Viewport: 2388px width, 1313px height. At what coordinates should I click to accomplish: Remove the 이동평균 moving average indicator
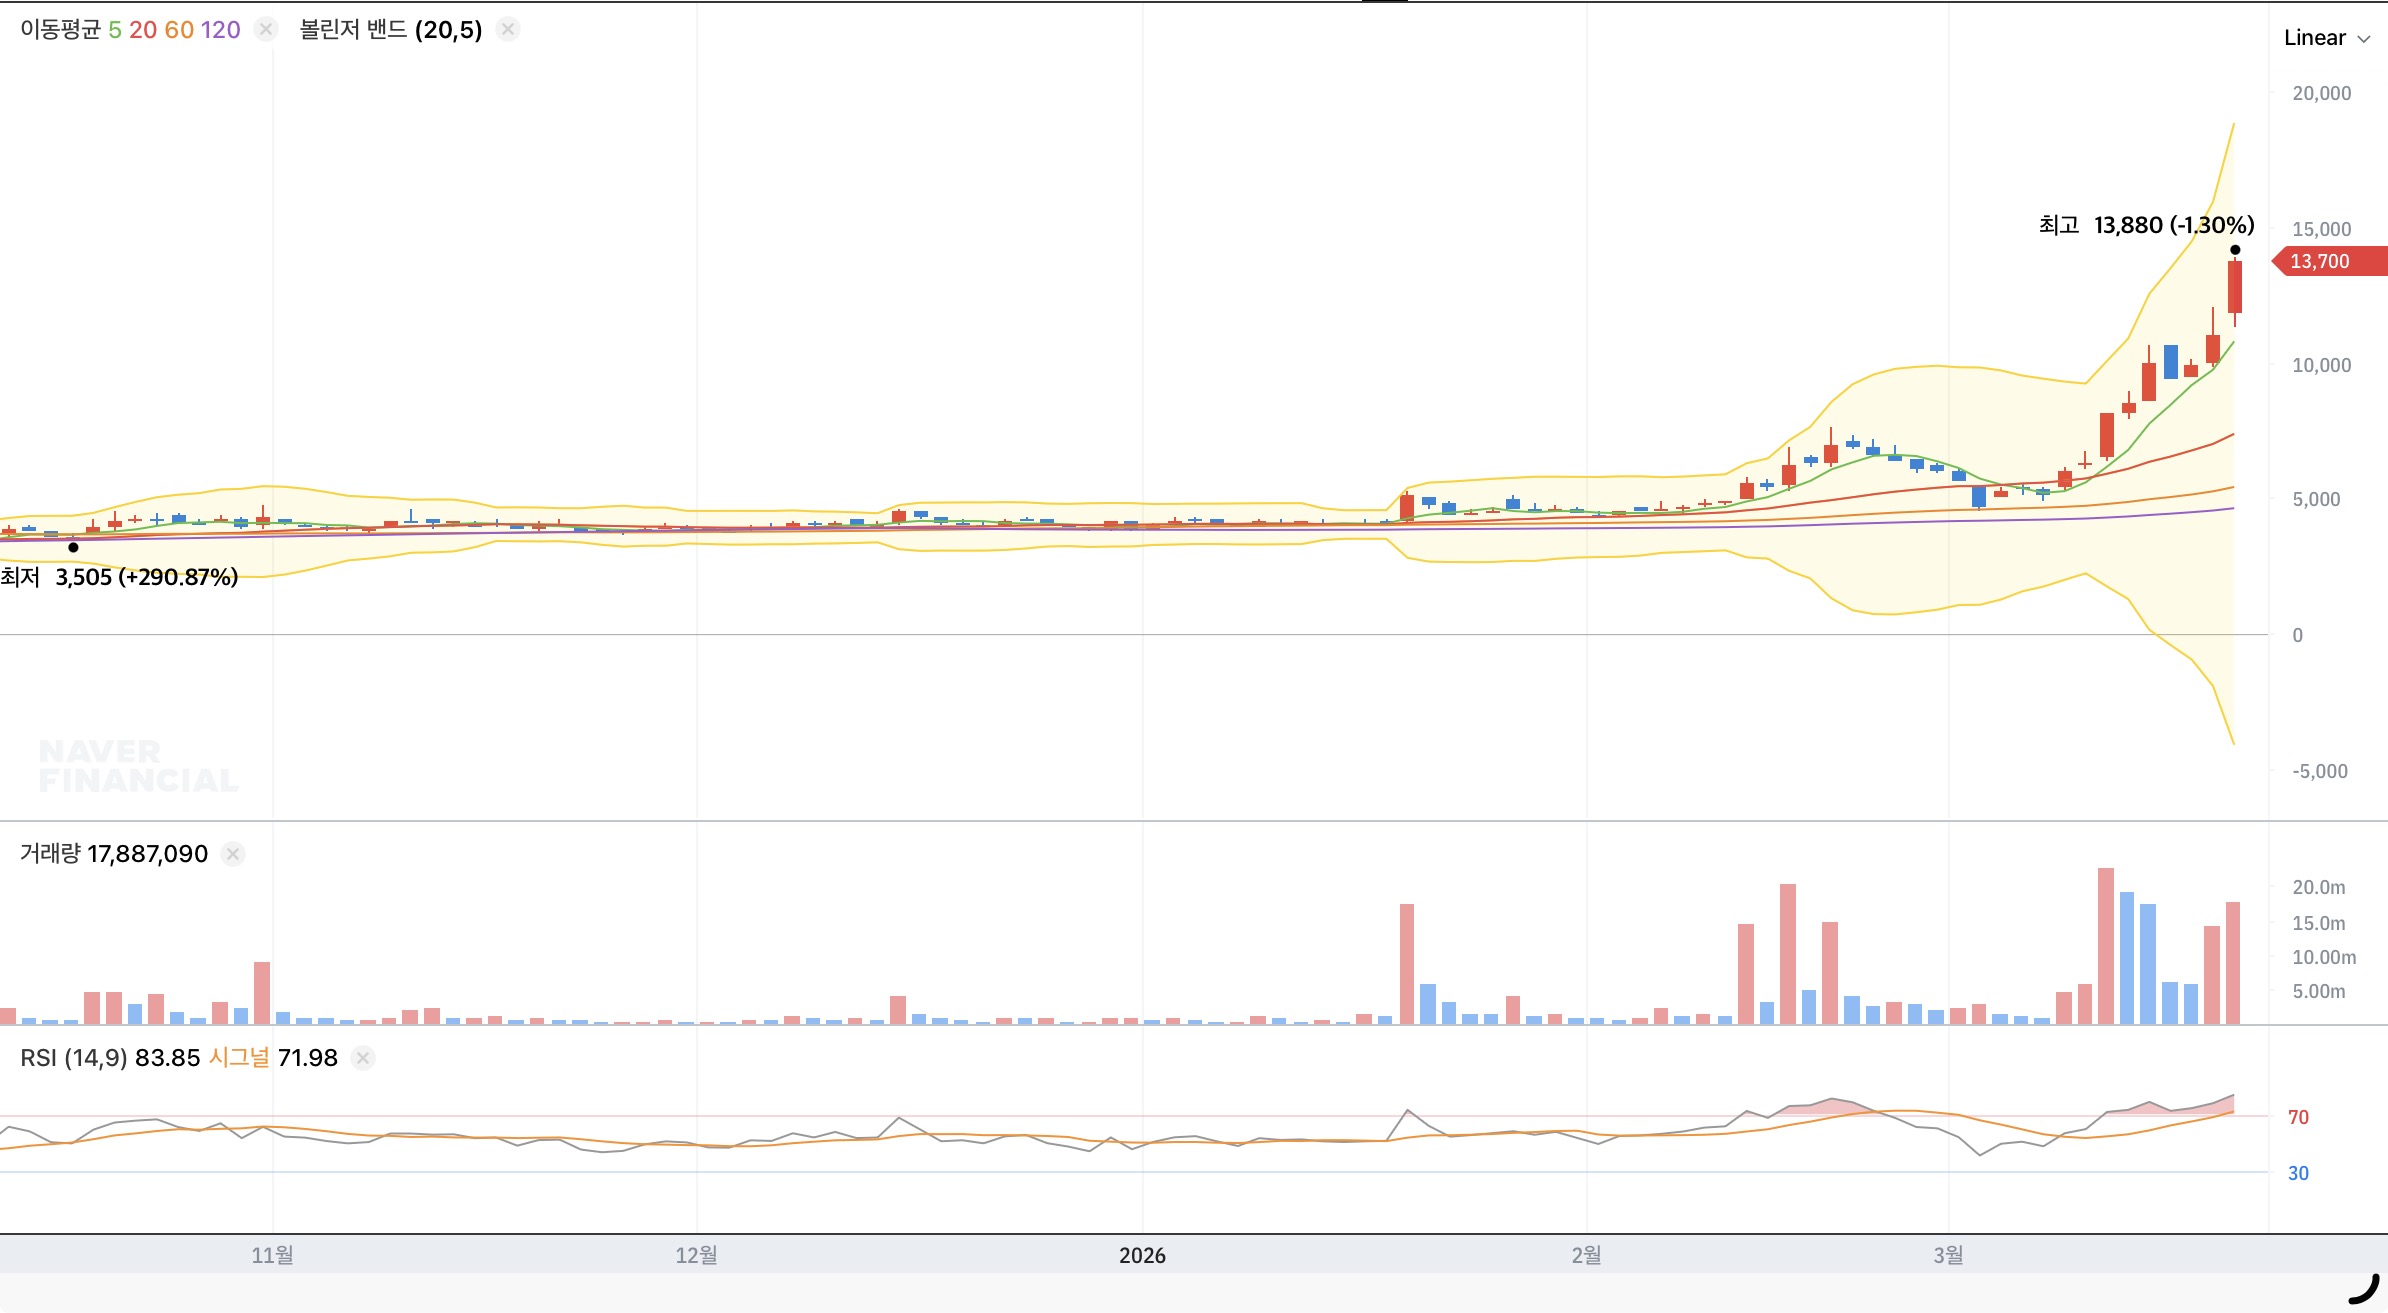(266, 30)
